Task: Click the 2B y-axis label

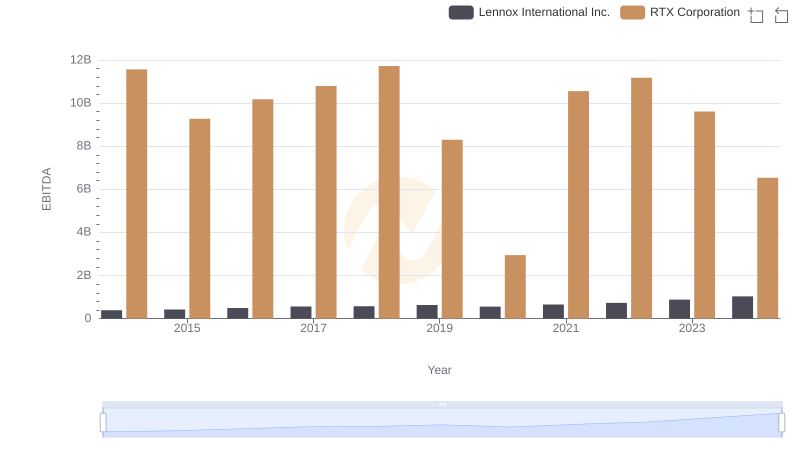Action: (84, 275)
